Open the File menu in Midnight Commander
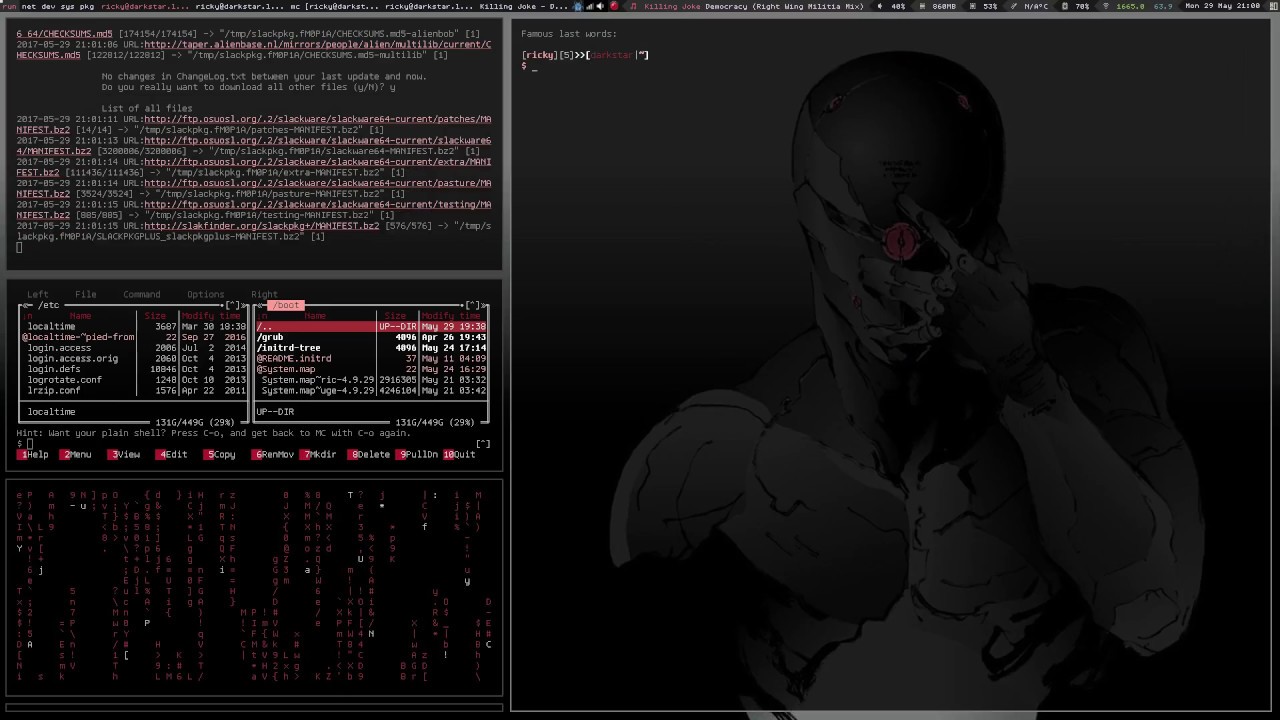This screenshot has width=1280, height=720. [86, 294]
